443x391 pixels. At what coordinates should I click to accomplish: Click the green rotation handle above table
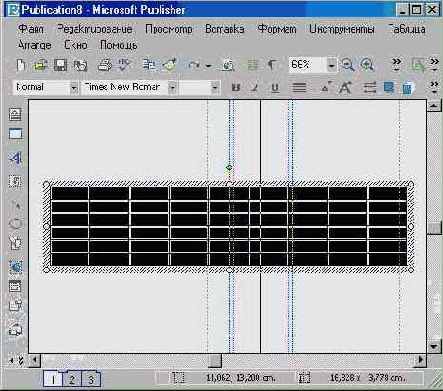[229, 168]
